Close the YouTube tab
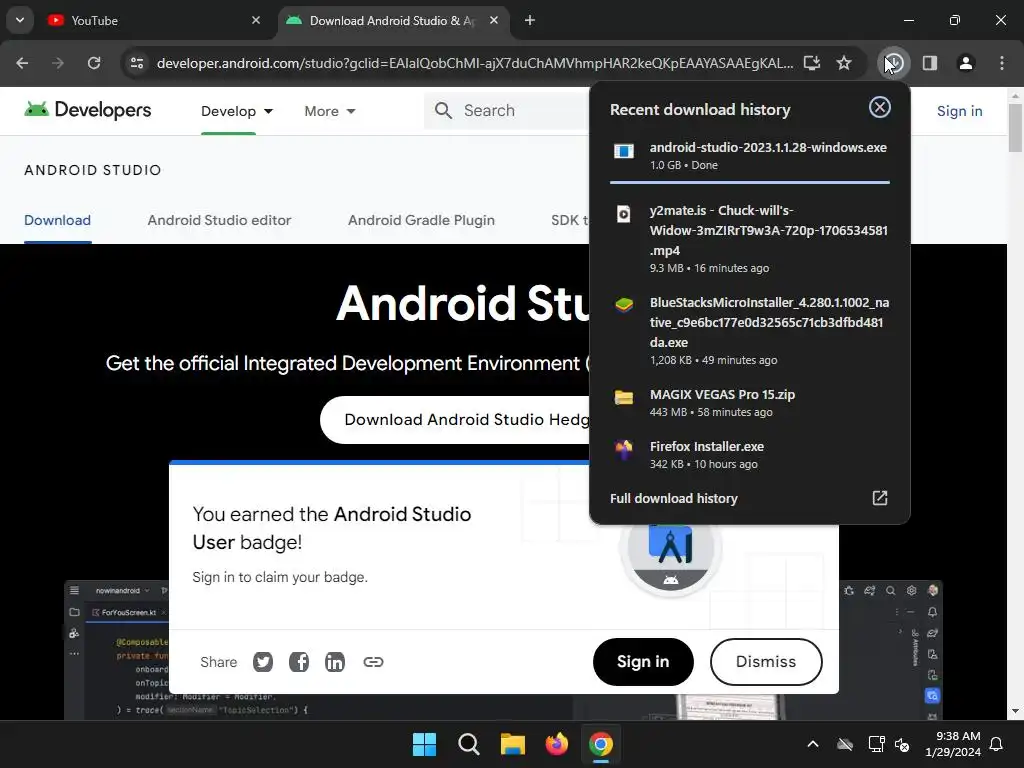Image resolution: width=1024 pixels, height=768 pixels. pyautogui.click(x=256, y=20)
